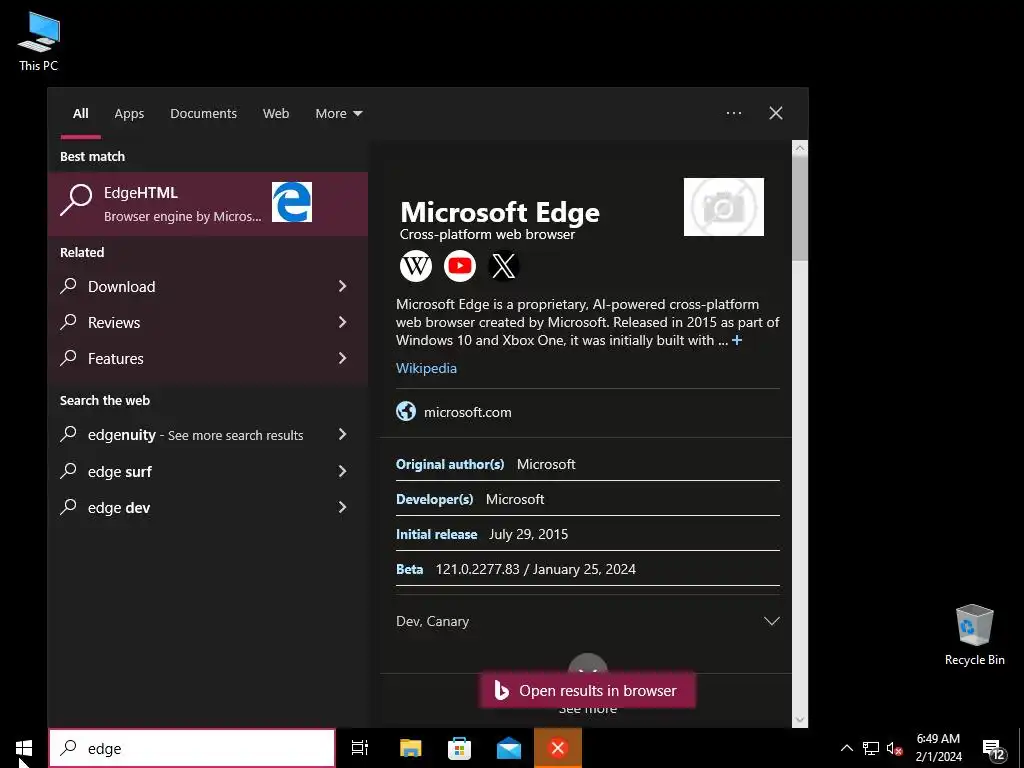The height and width of the screenshot is (768, 1024).
Task: Click the Initial release label link
Action: [436, 534]
